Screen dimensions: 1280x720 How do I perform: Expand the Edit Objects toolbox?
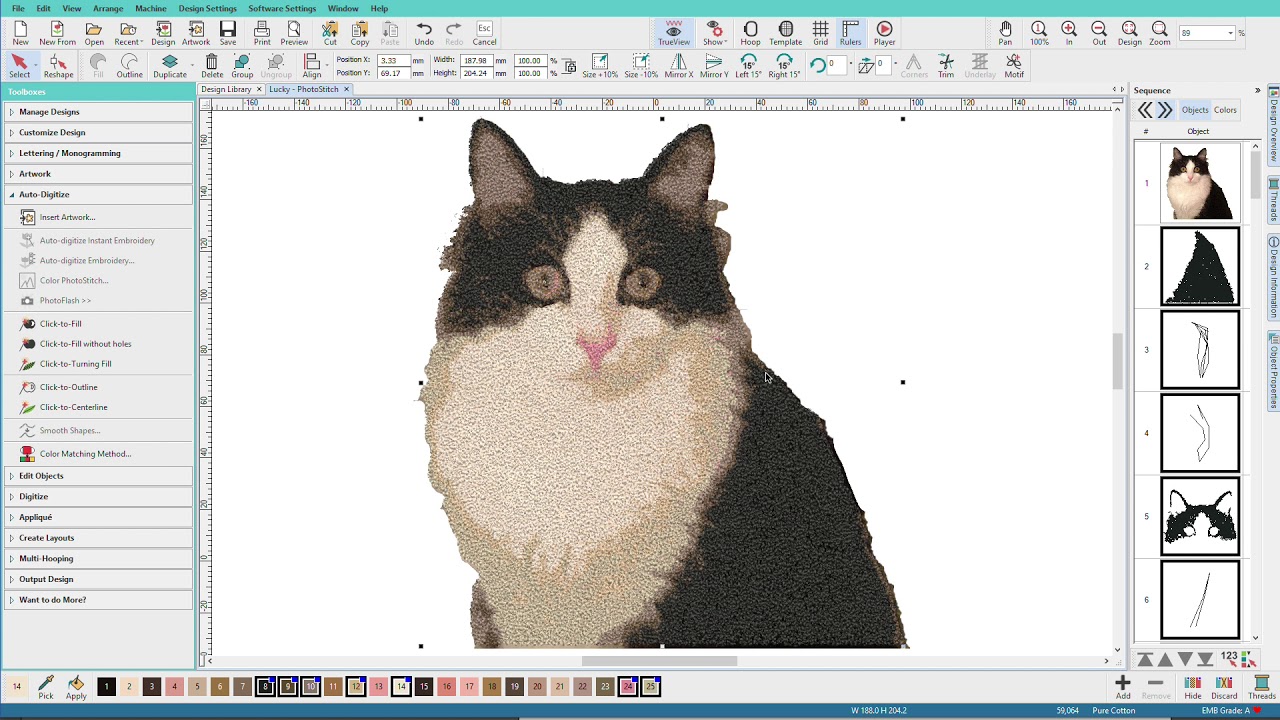click(x=98, y=476)
